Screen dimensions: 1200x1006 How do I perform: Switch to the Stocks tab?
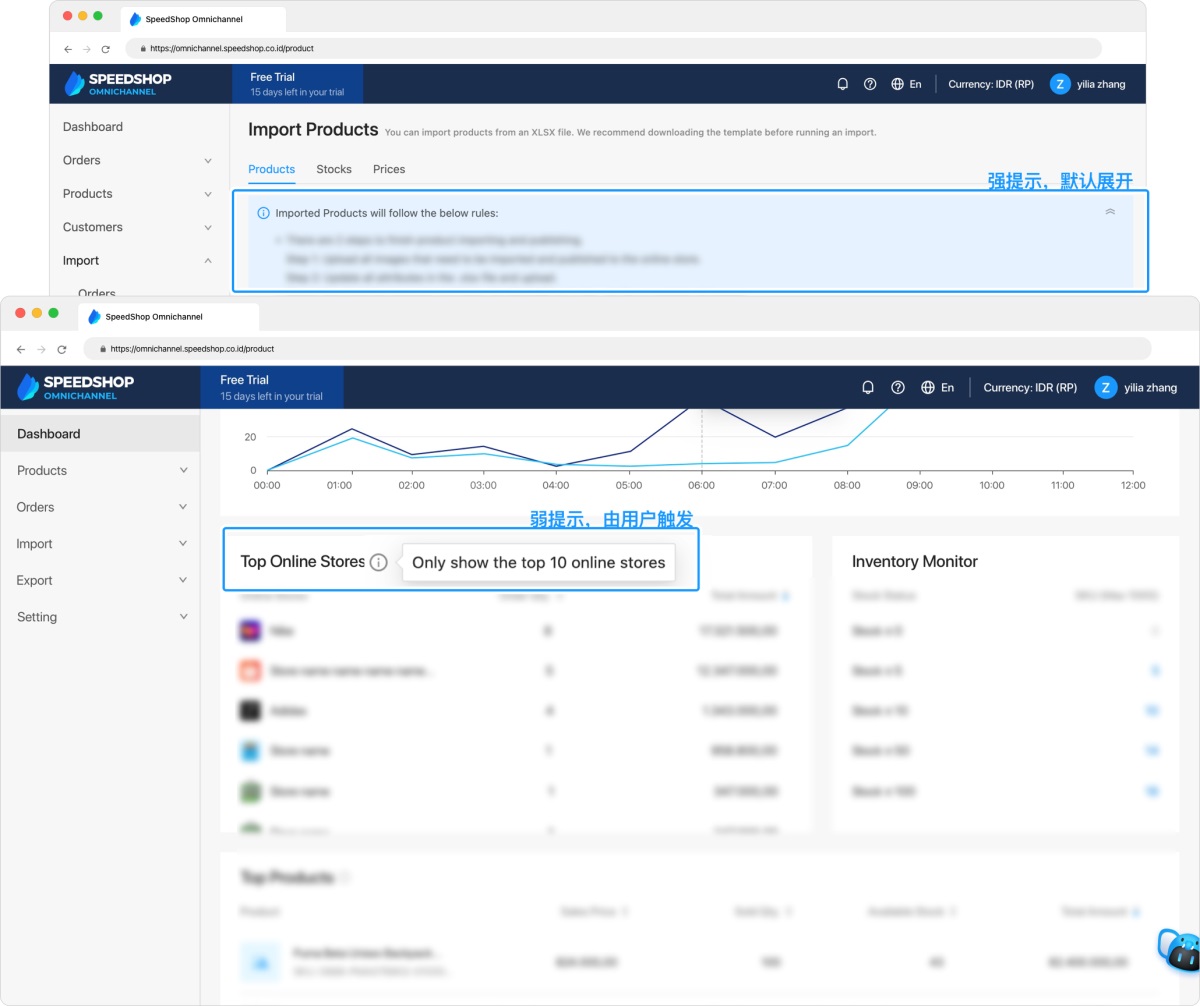(x=334, y=169)
